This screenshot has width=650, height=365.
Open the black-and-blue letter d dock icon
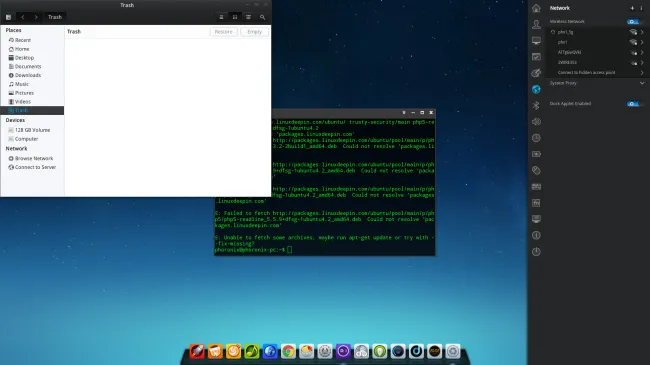(x=416, y=351)
